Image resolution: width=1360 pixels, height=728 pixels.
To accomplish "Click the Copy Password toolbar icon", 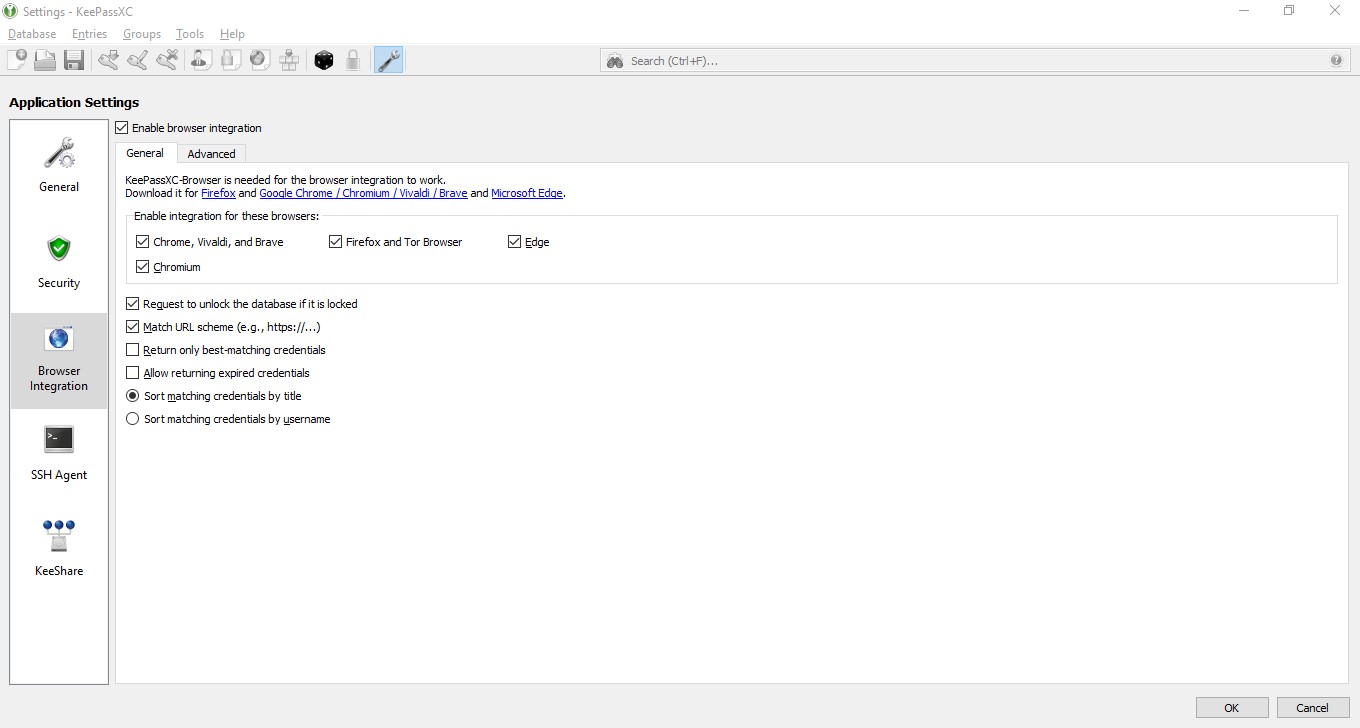I will 230,60.
